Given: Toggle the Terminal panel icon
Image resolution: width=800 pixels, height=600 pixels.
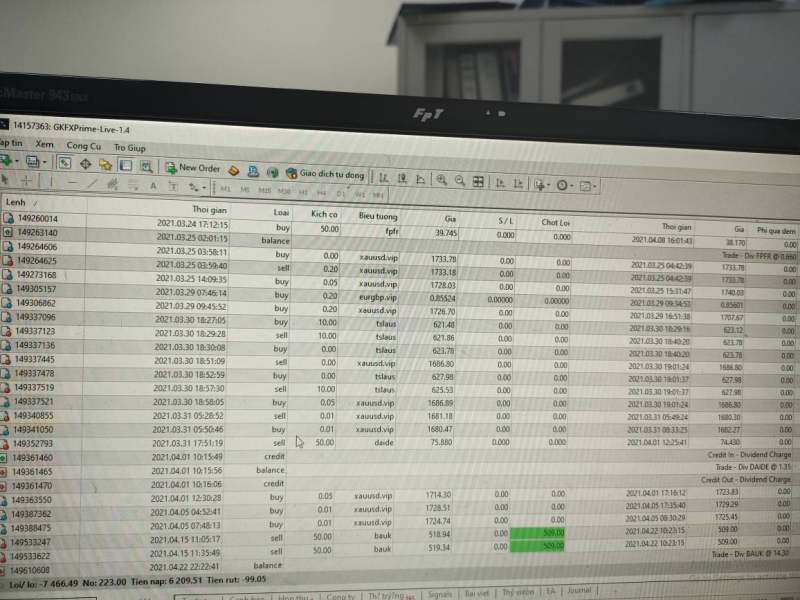Looking at the screenshot, I should 126,165.
